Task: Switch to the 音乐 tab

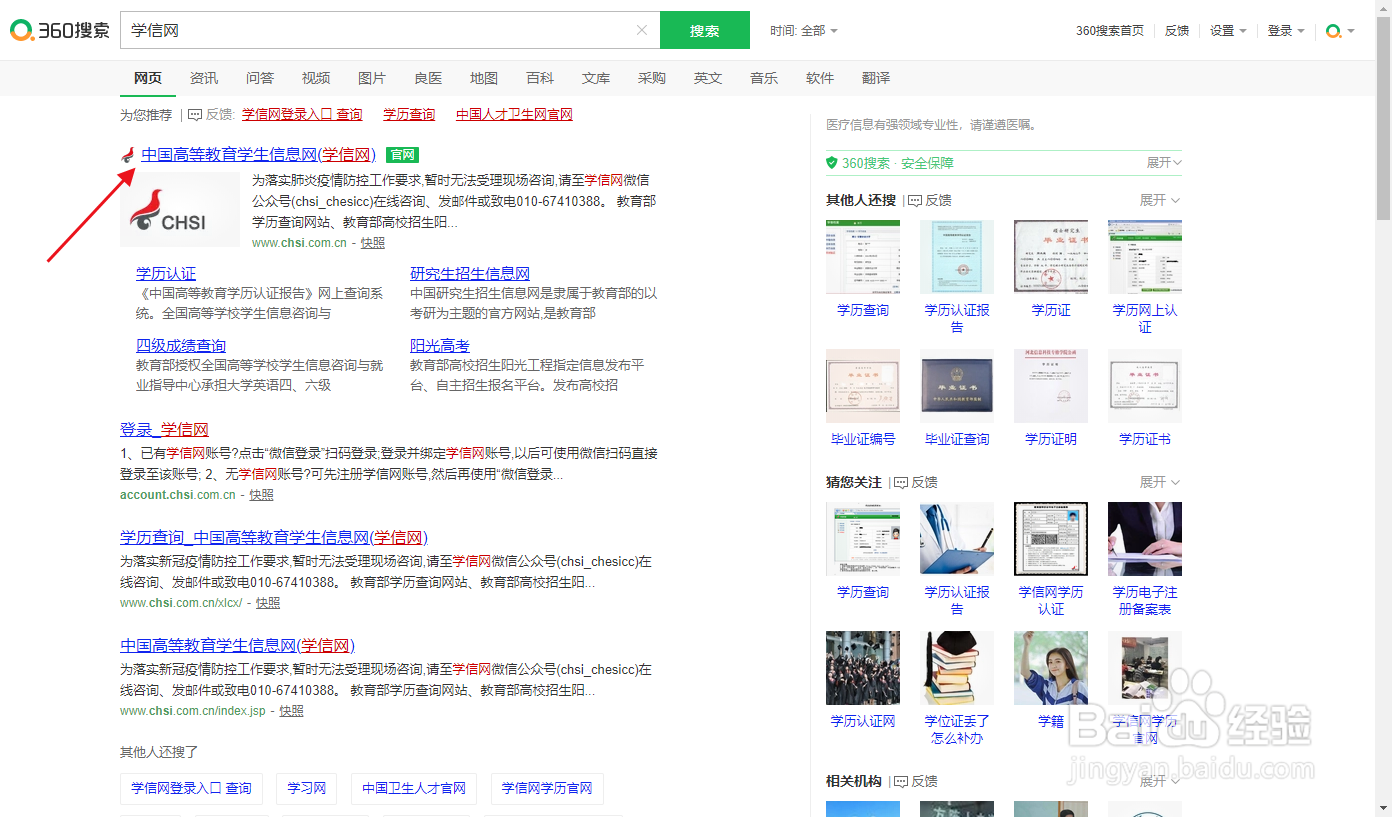Action: [764, 78]
